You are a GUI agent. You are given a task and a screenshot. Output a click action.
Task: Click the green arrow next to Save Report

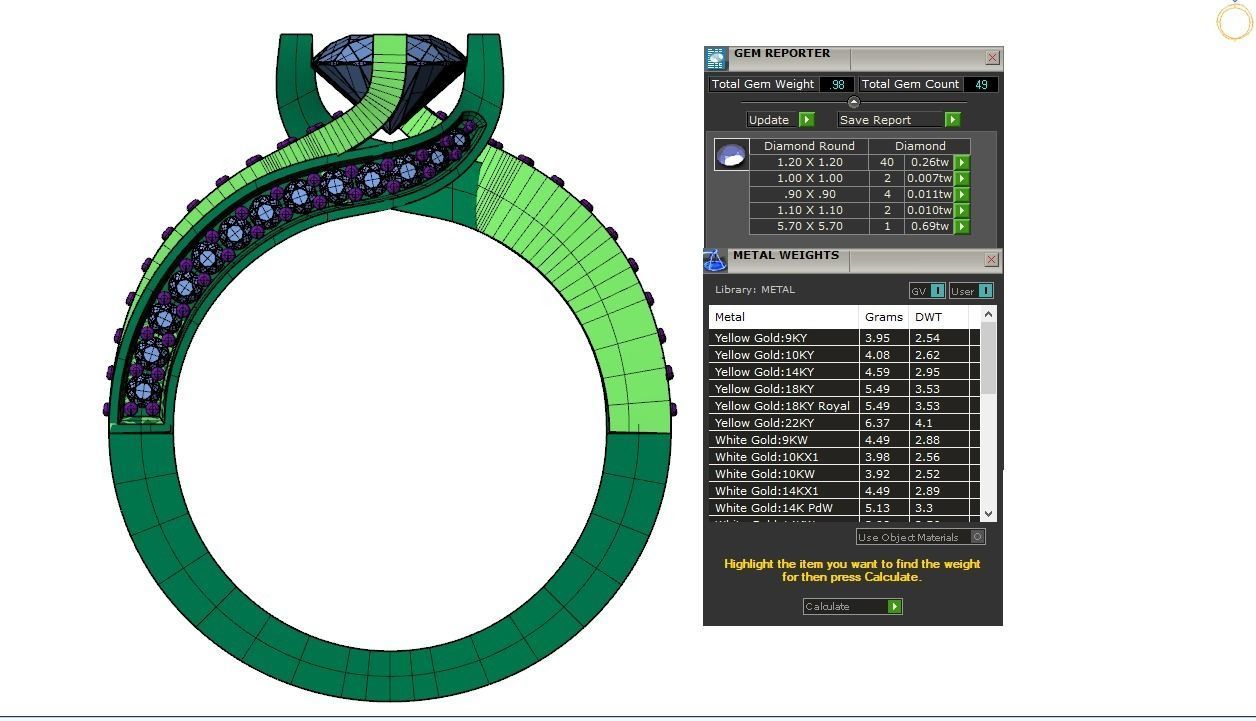(x=952, y=120)
